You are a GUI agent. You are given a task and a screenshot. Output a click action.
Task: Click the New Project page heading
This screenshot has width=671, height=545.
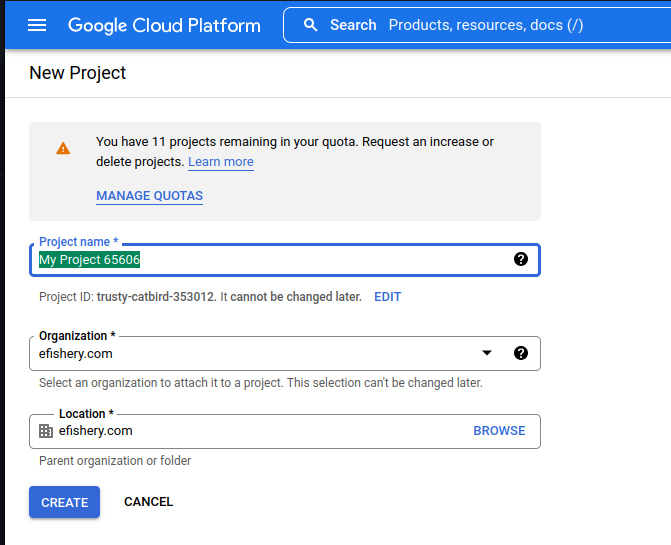[x=77, y=73]
